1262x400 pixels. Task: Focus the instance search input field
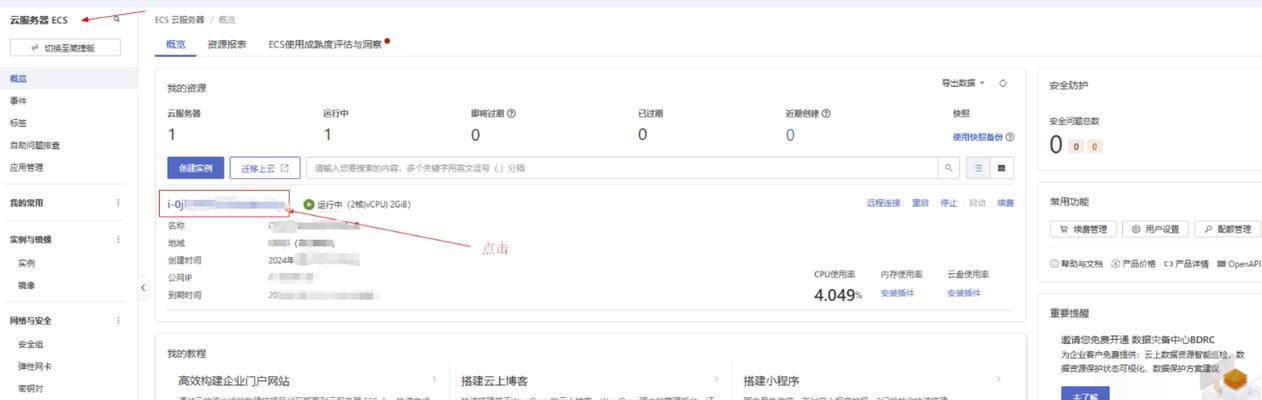(621, 168)
